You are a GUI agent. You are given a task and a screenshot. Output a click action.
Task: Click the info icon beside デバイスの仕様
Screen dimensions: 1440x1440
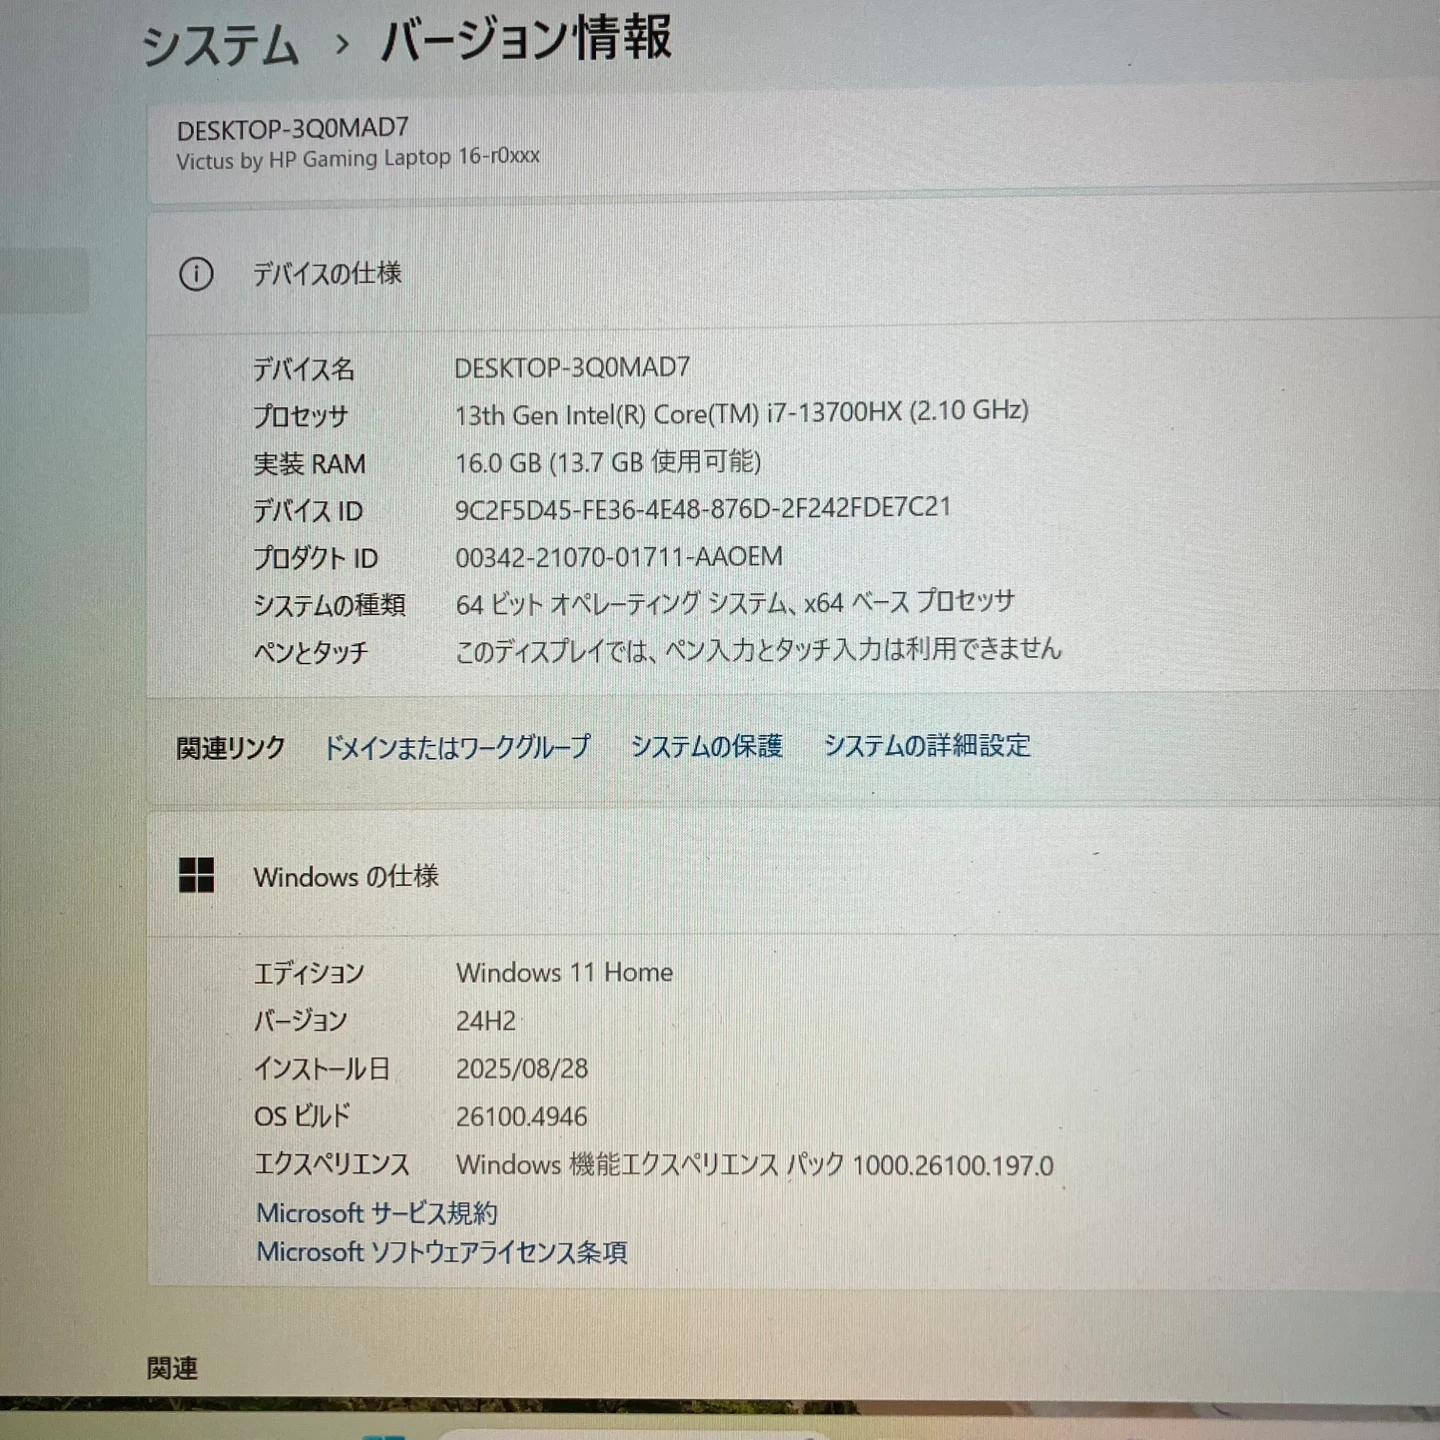[196, 274]
